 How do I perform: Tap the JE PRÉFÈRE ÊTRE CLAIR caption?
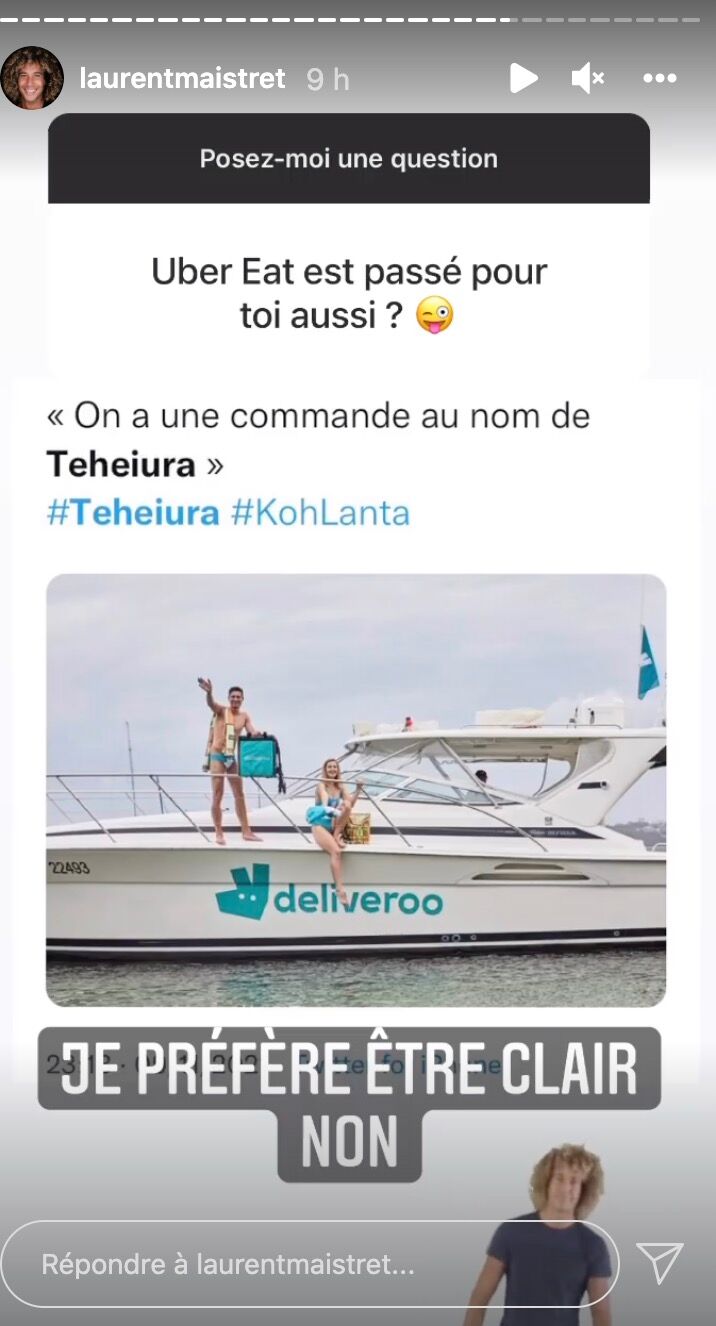point(349,1069)
